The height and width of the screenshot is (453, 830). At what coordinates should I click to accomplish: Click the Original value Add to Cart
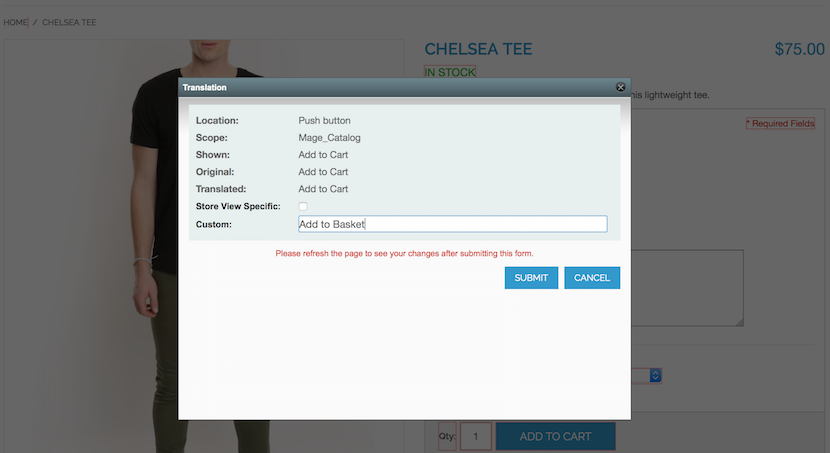pyautogui.click(x=323, y=171)
